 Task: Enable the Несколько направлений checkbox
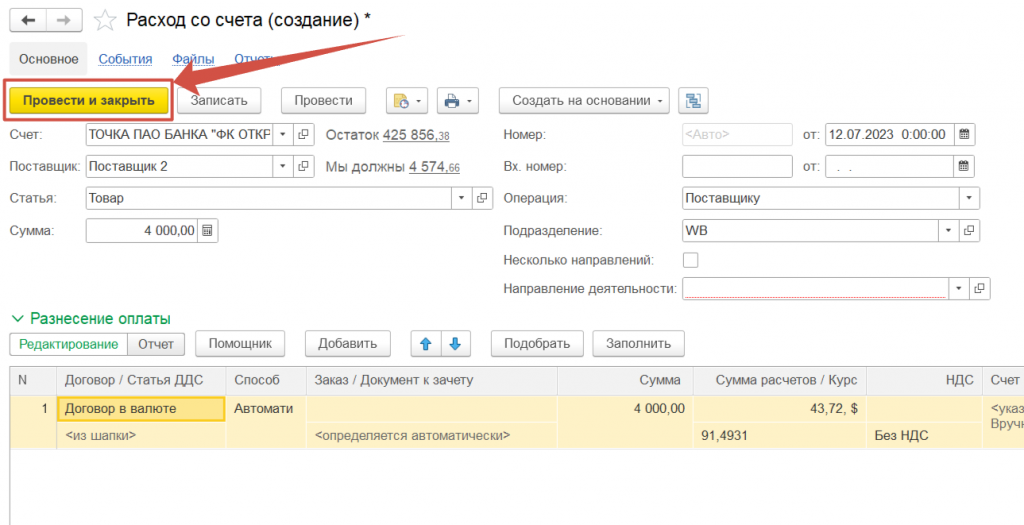point(690,260)
